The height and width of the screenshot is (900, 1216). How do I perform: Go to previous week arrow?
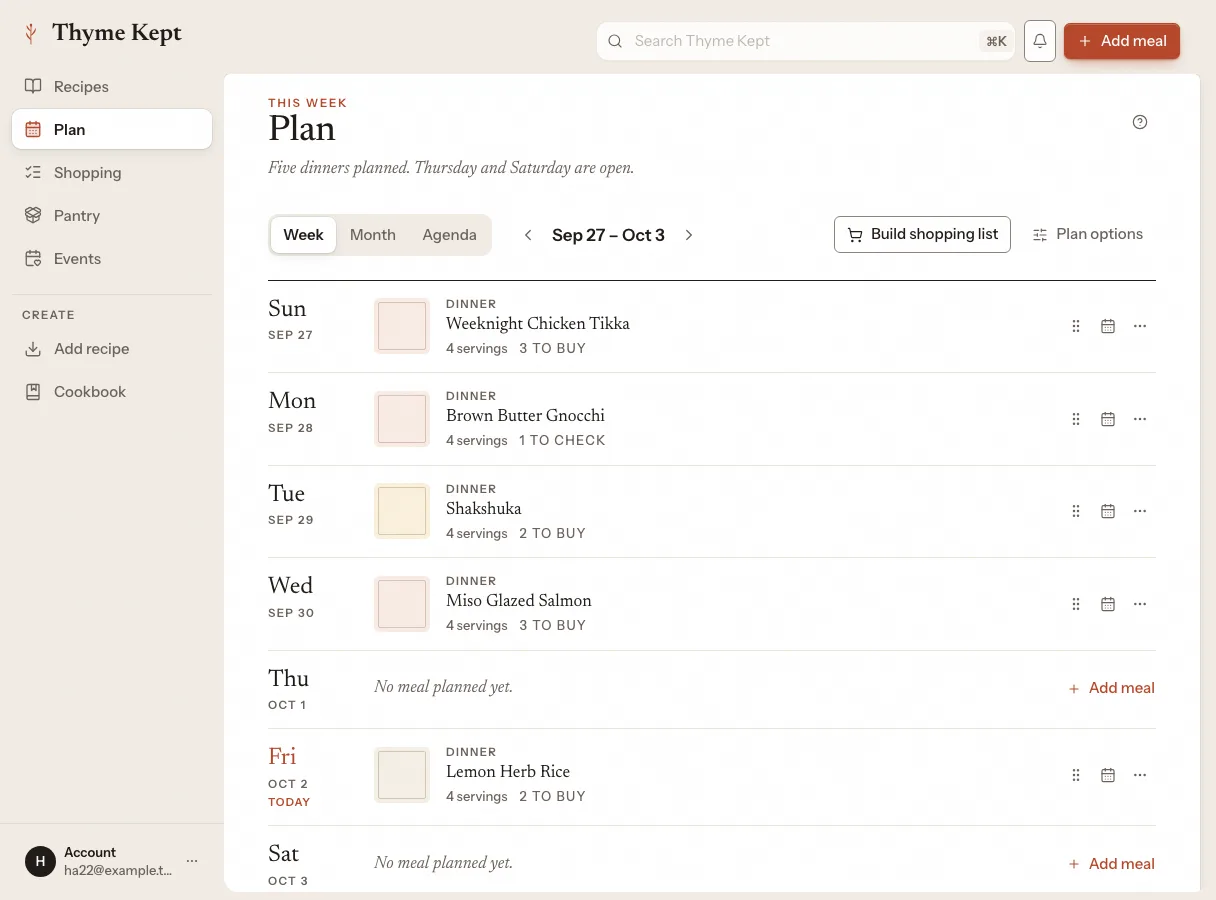(528, 235)
